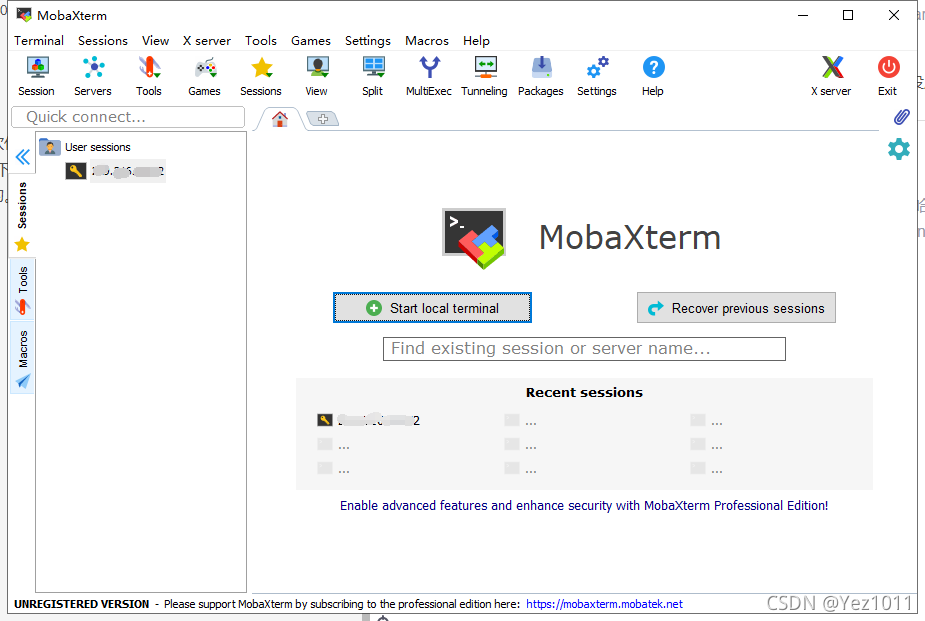Open the mobaxterm.mobatek.net link
The width and height of the screenshot is (925, 621).
click(604, 604)
